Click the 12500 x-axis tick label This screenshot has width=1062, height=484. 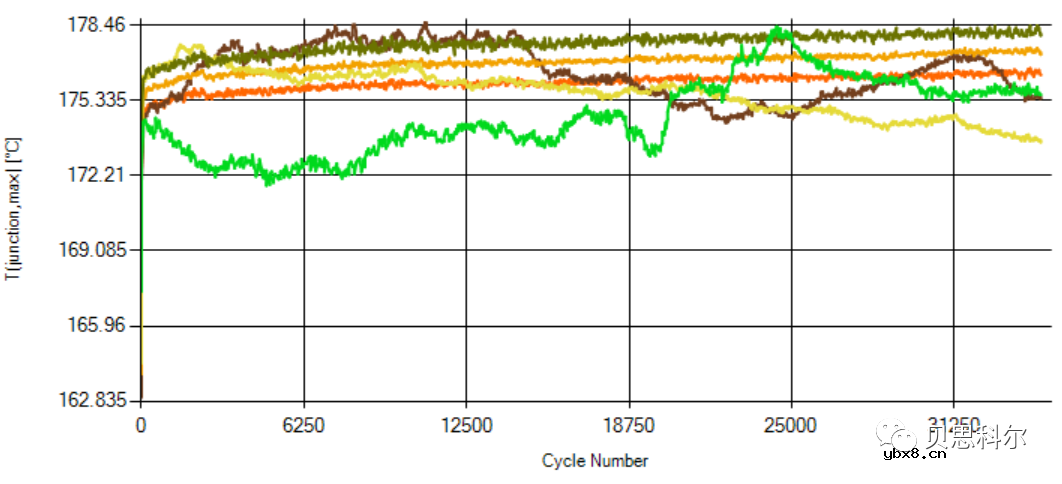point(466,423)
